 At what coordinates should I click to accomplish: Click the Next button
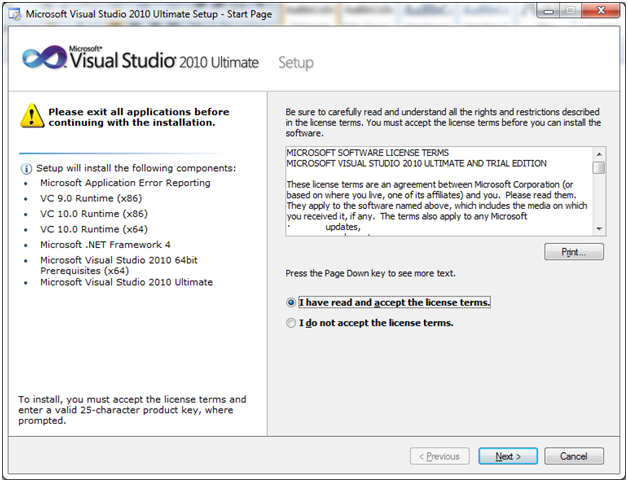pos(508,456)
